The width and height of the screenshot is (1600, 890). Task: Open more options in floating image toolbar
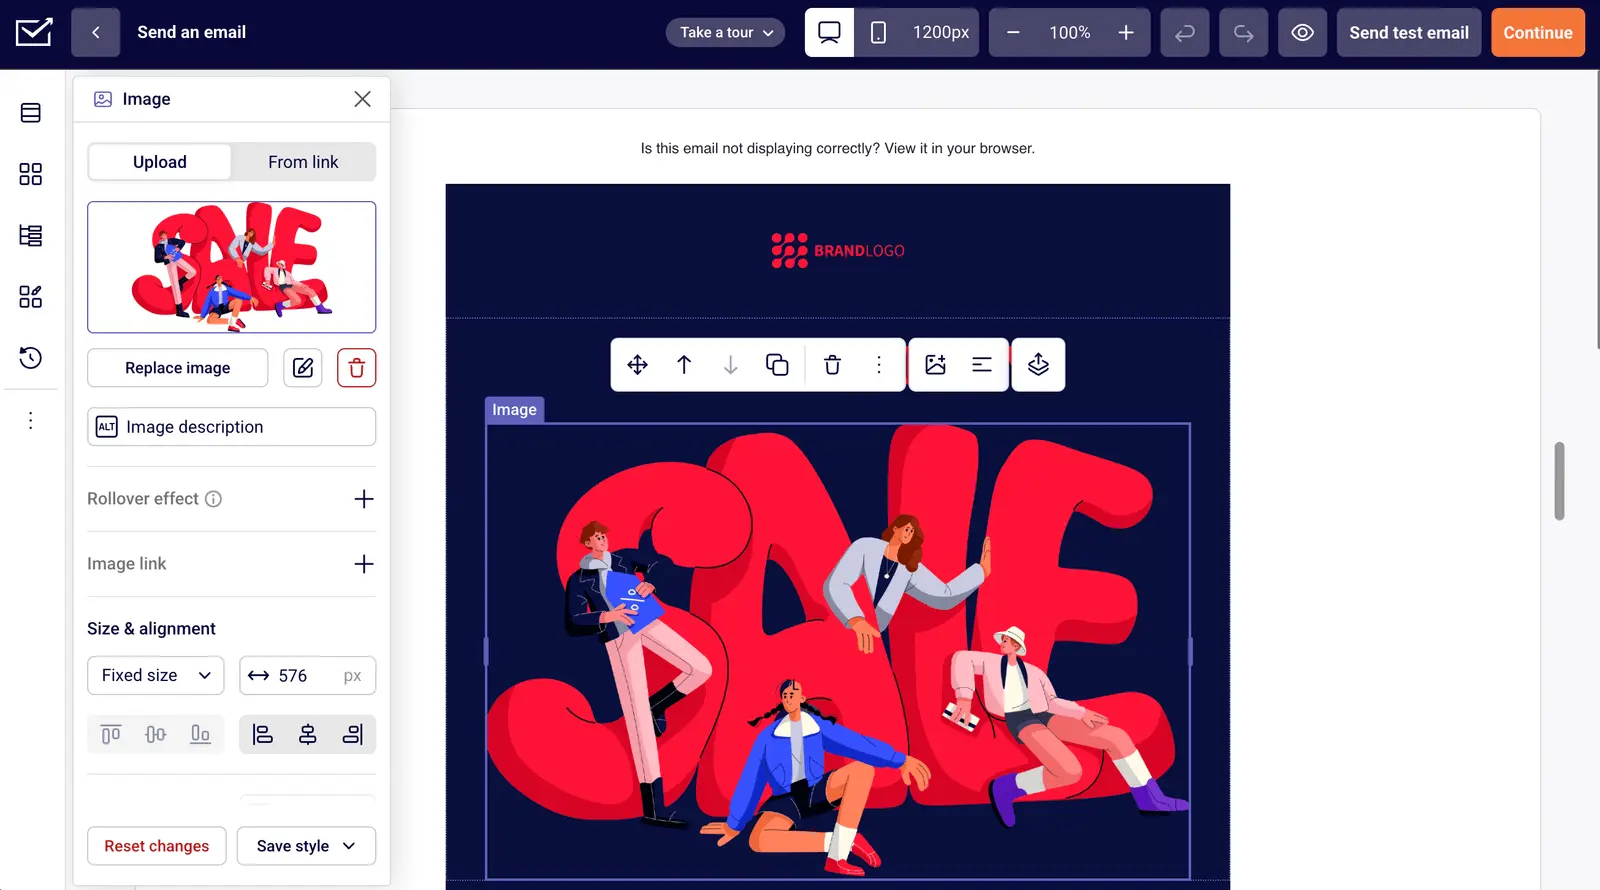click(x=879, y=365)
